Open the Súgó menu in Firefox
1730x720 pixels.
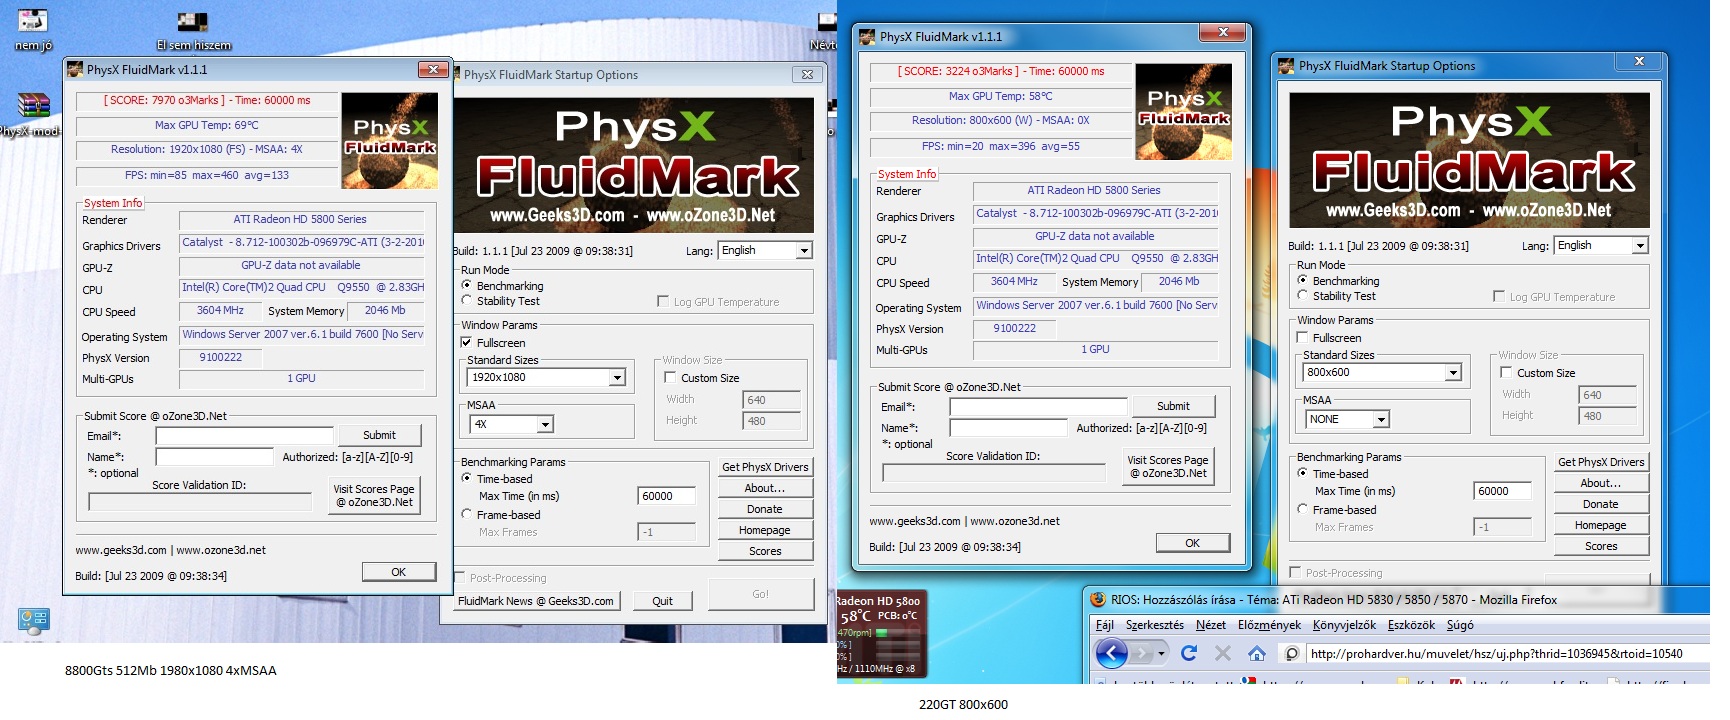(1460, 625)
